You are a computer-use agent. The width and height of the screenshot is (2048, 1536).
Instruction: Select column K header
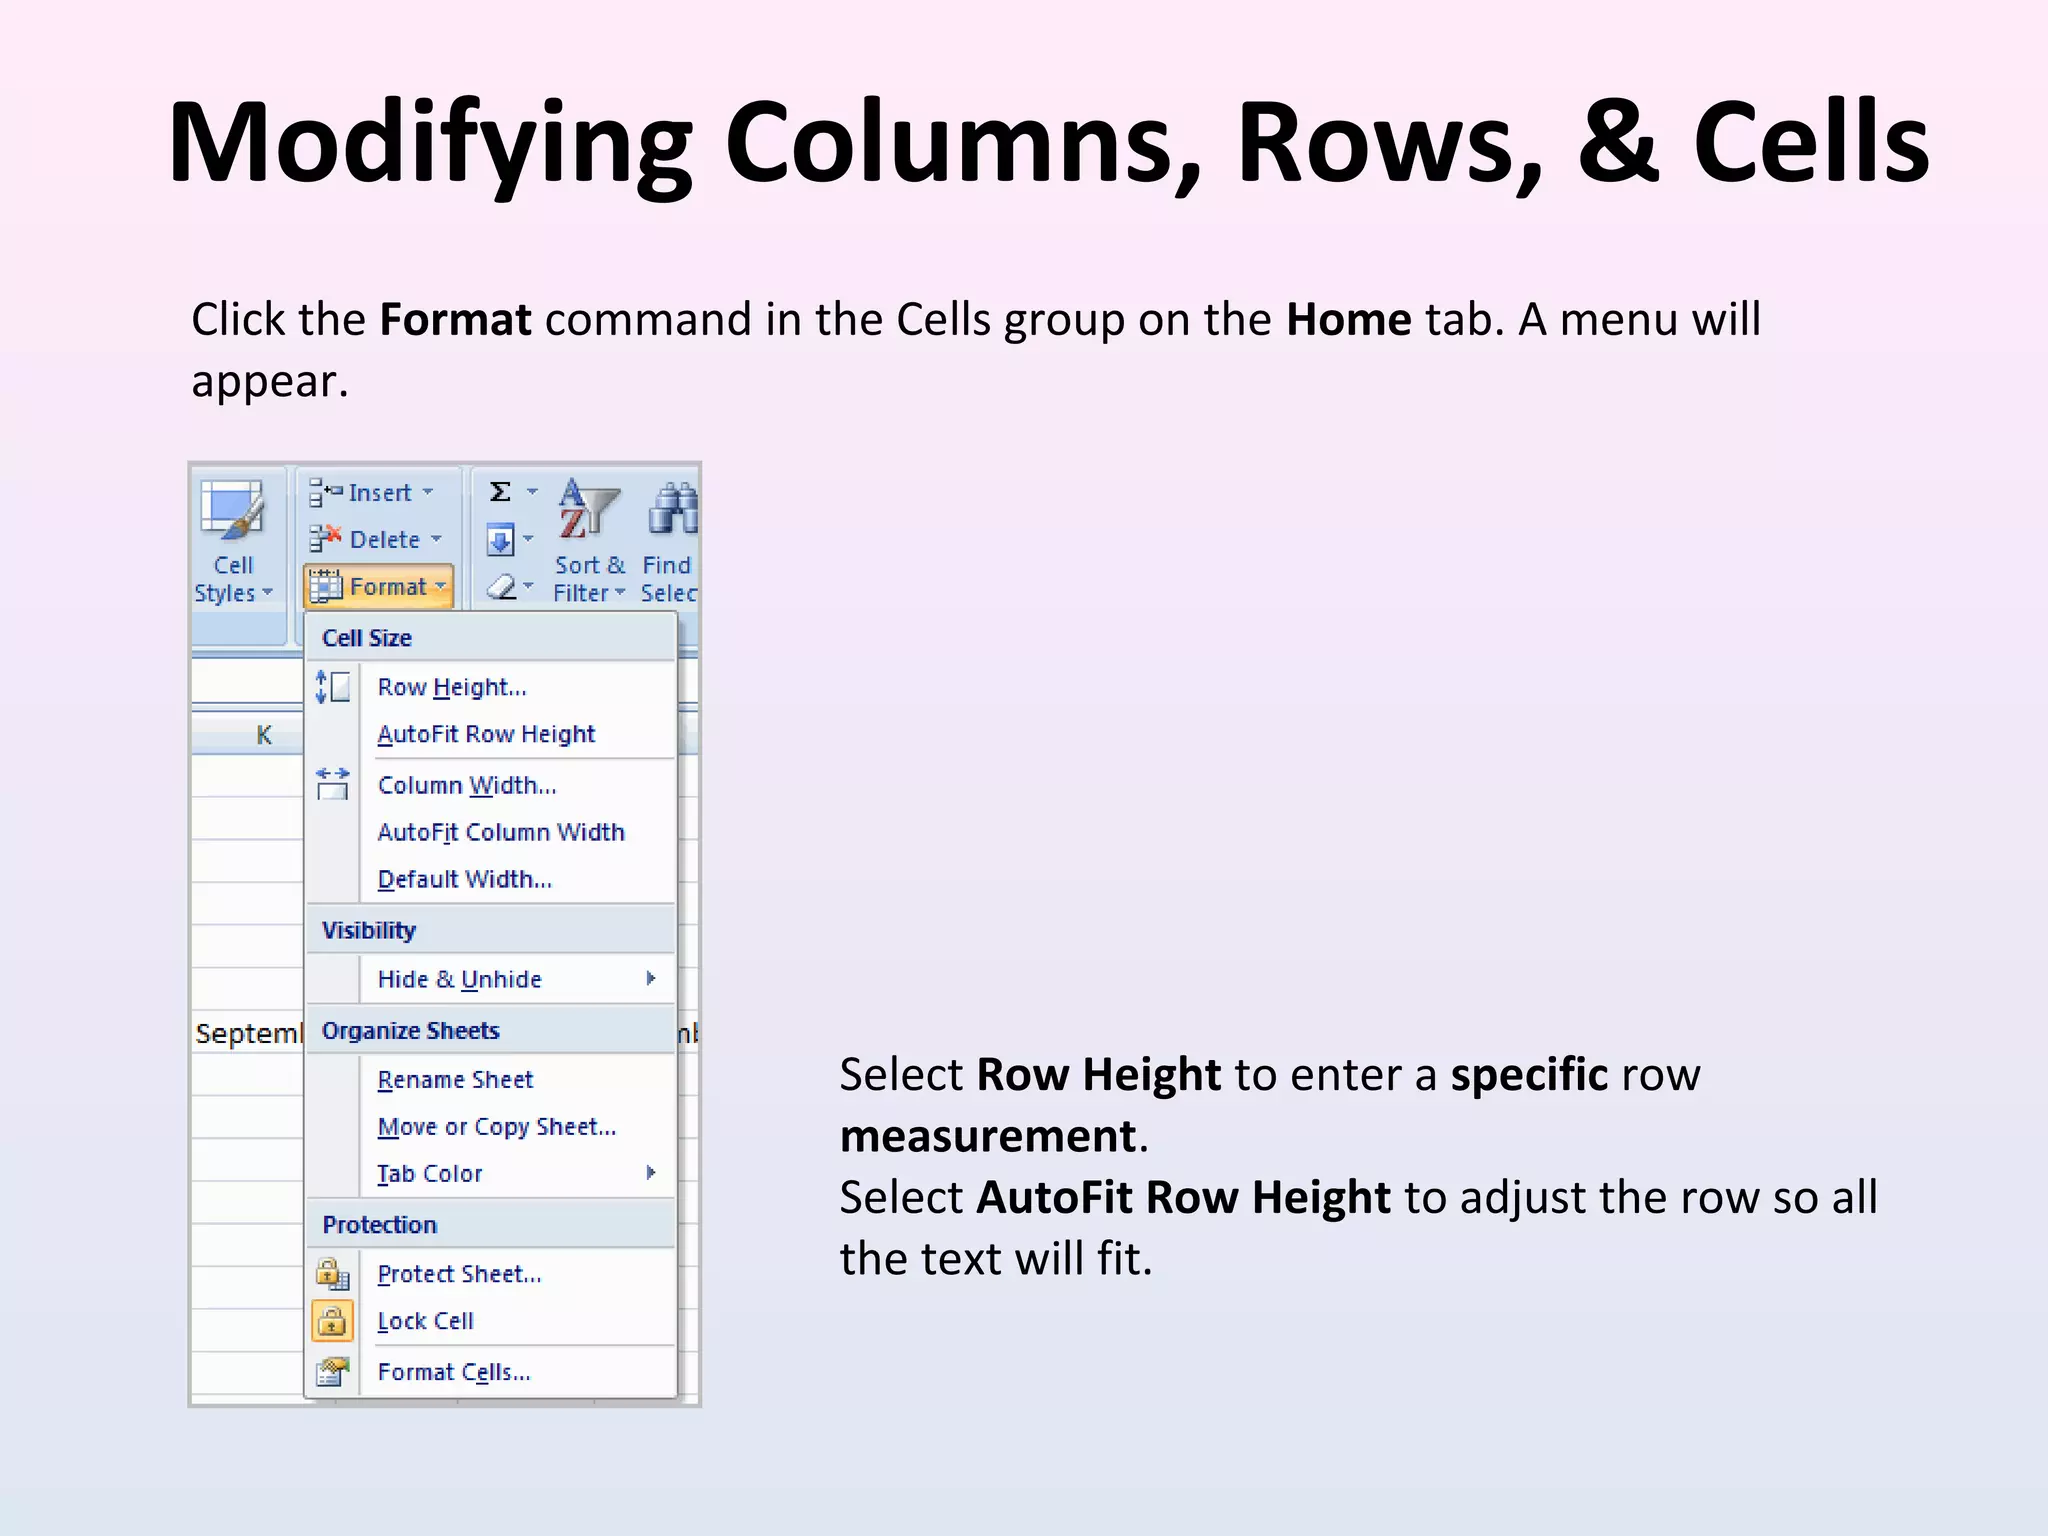247,735
